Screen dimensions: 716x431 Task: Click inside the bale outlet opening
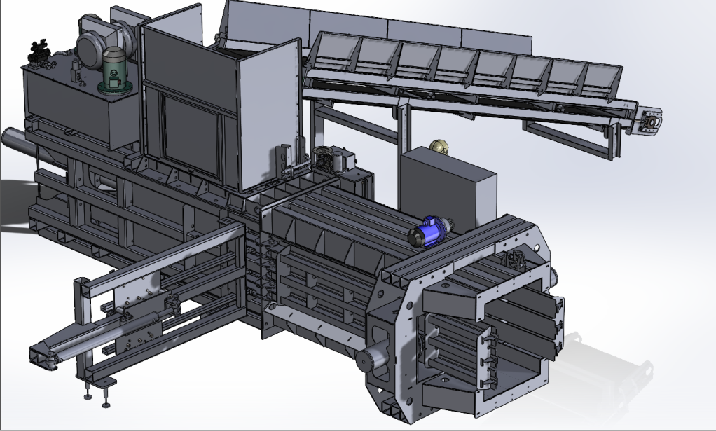(x=480, y=330)
